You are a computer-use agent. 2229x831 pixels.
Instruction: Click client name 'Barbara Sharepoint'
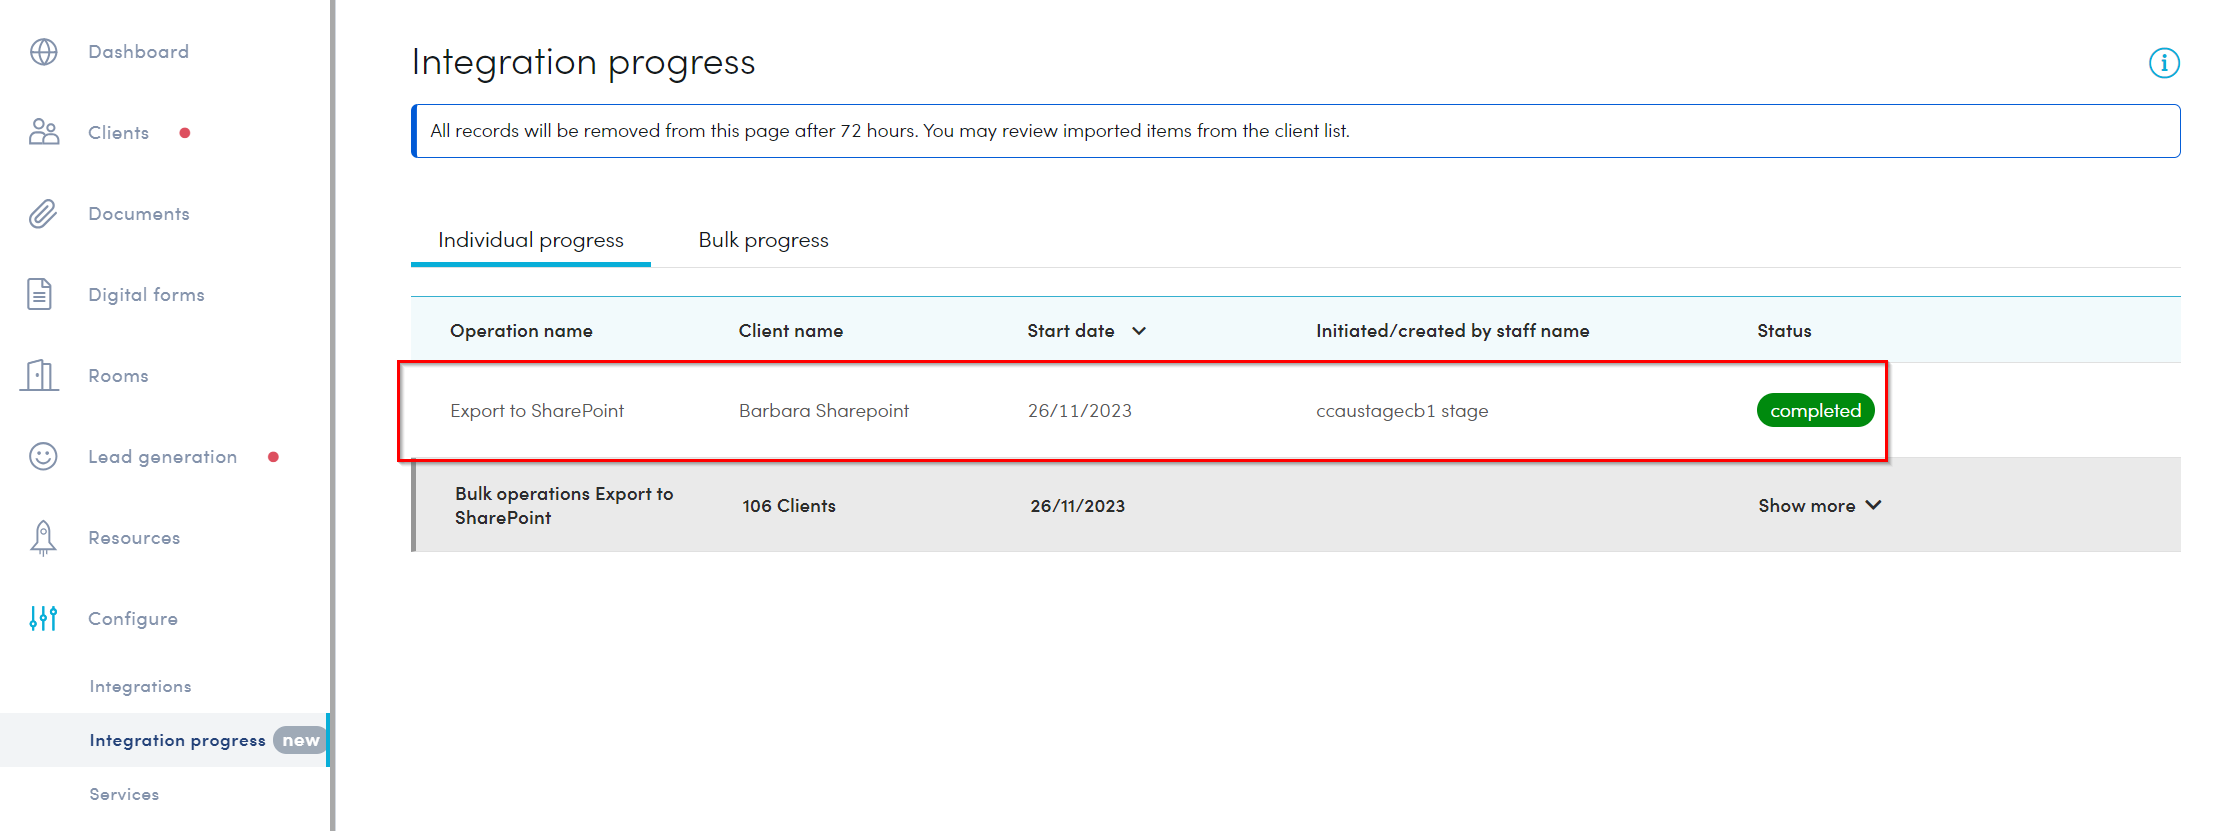point(823,410)
